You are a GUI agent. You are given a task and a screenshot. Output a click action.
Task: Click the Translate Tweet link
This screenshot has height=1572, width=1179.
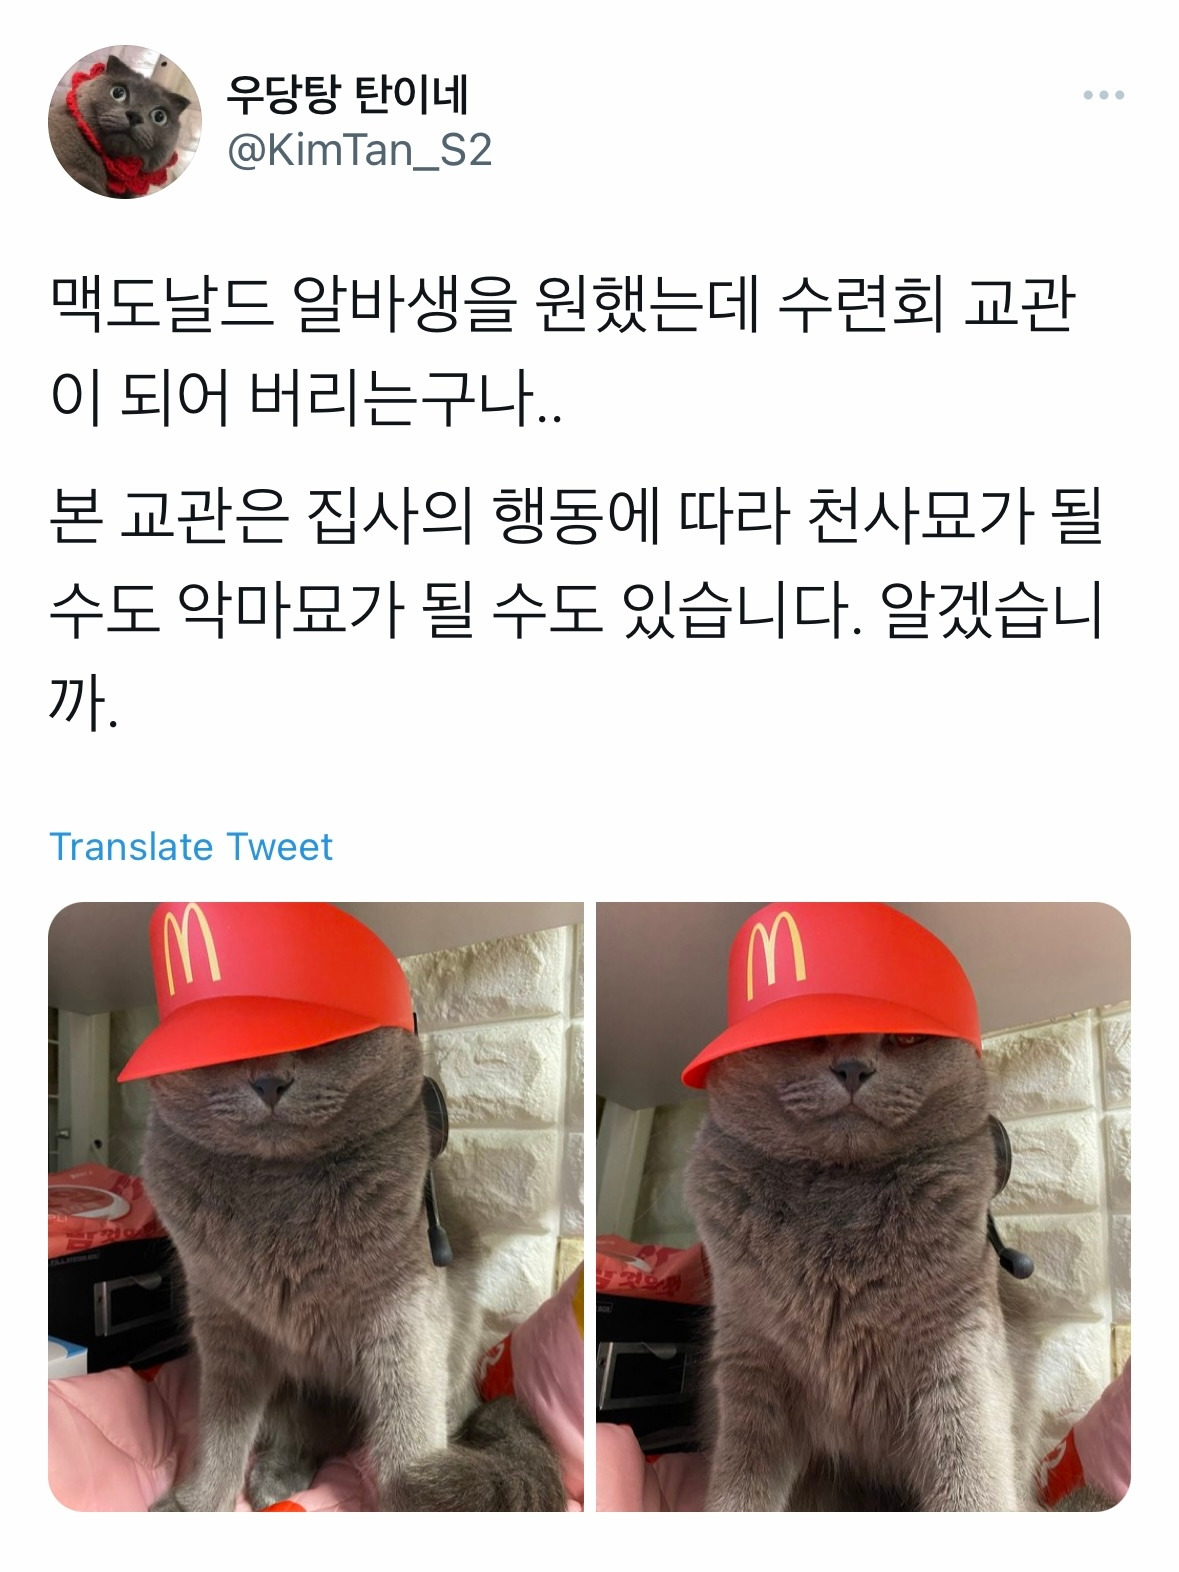191,847
